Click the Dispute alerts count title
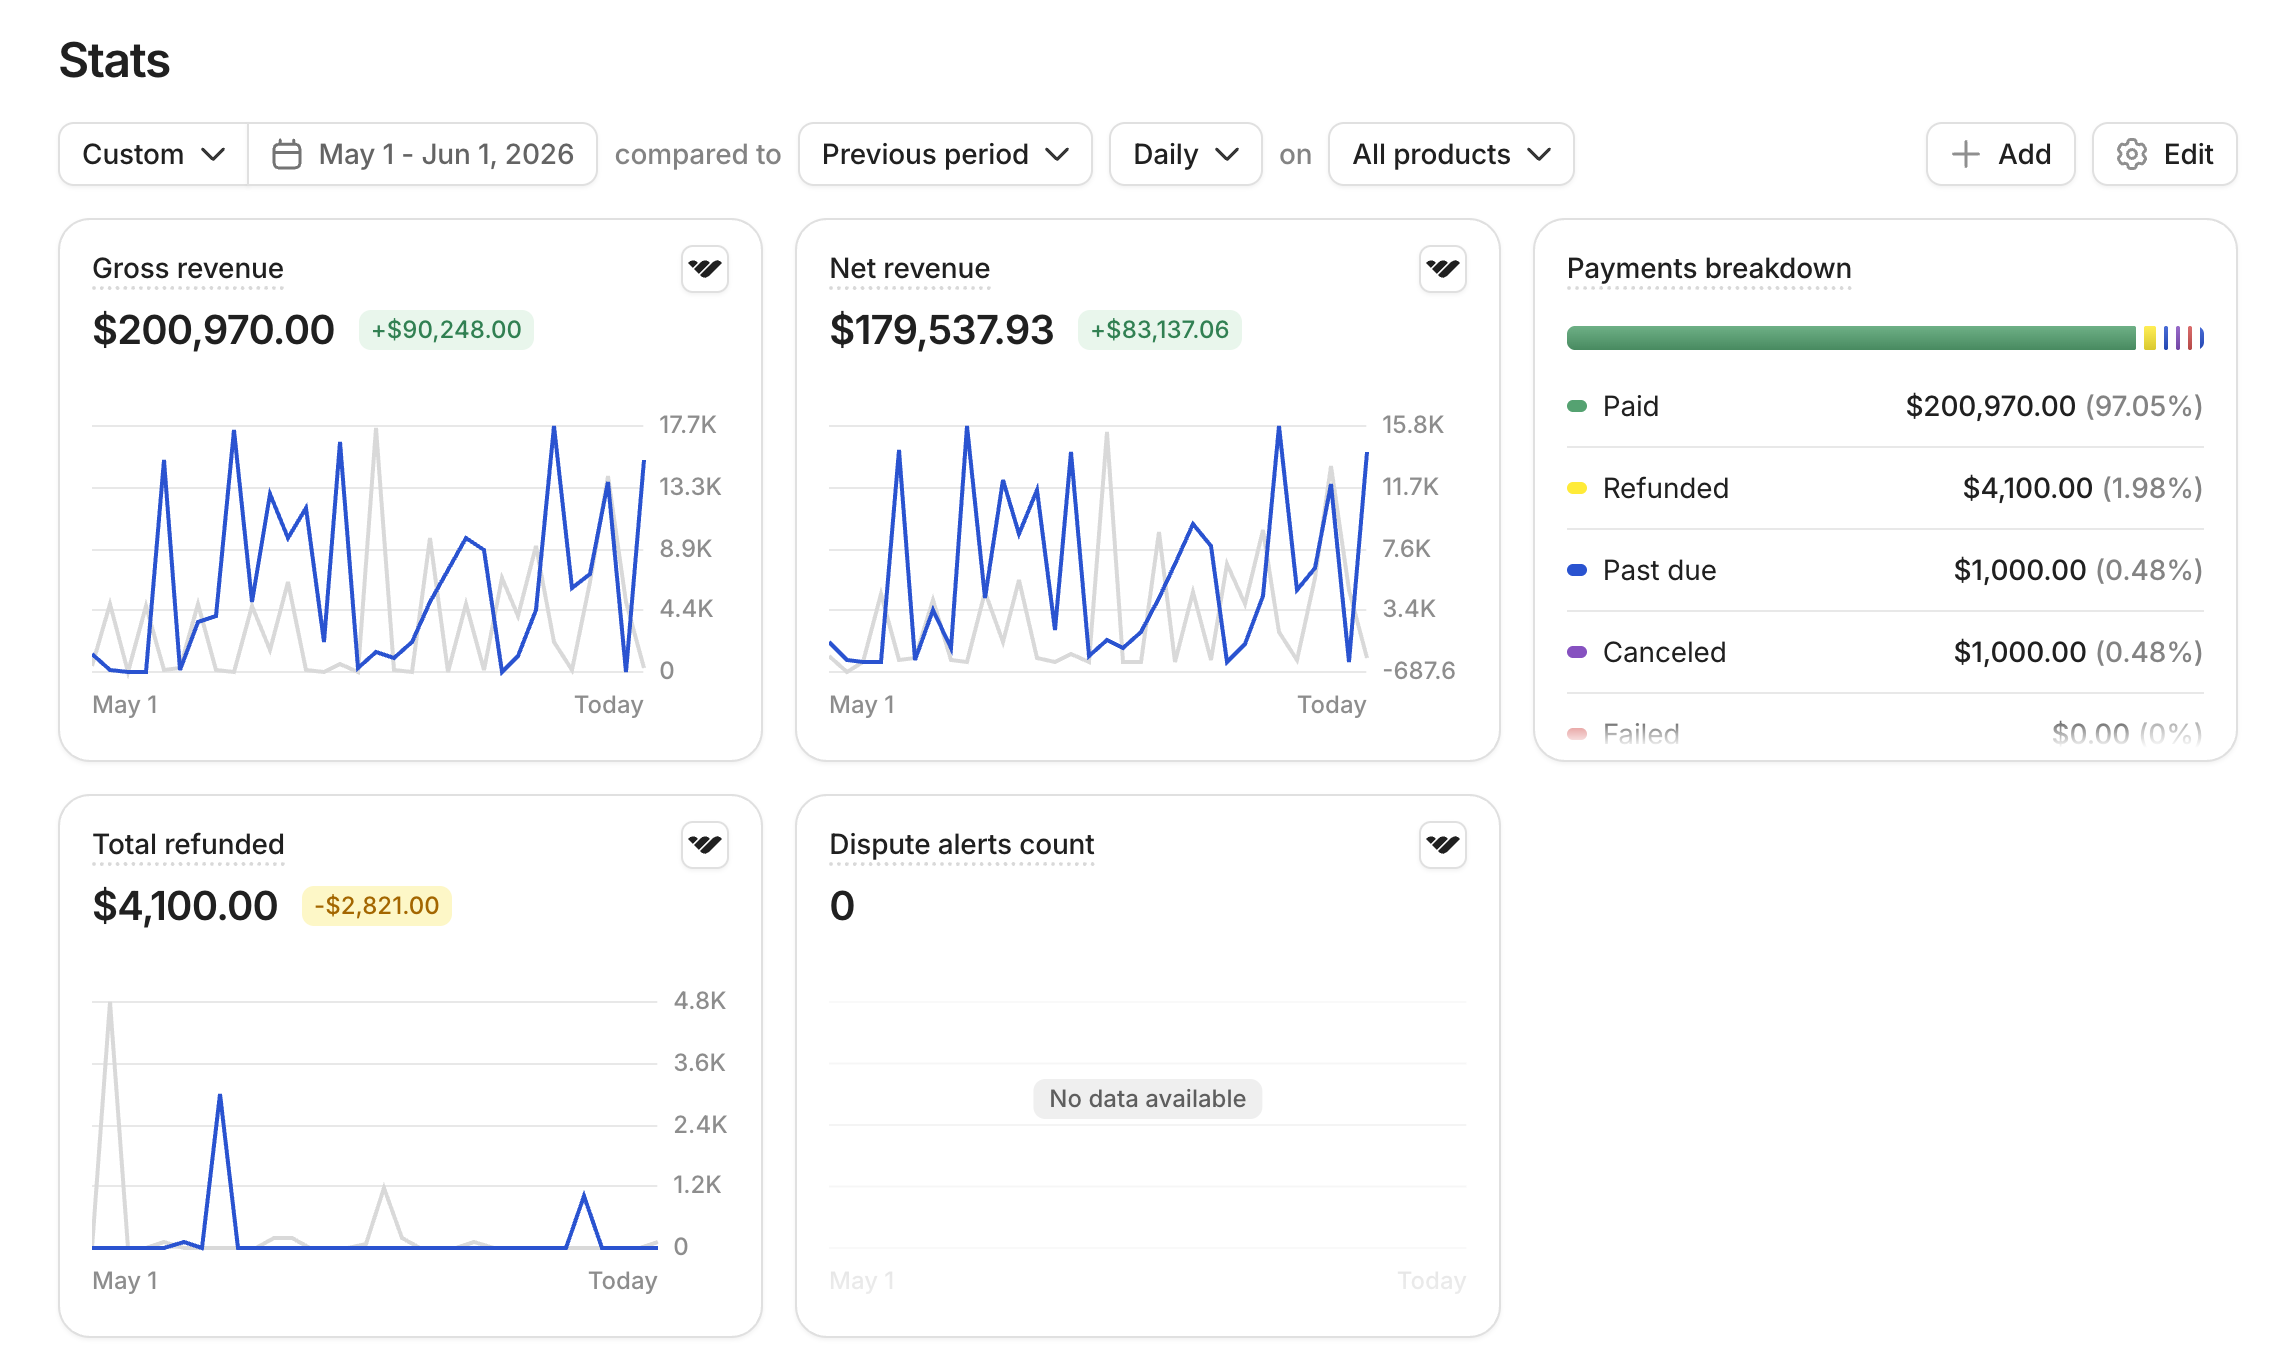This screenshot has height=1360, width=2296. [x=961, y=844]
